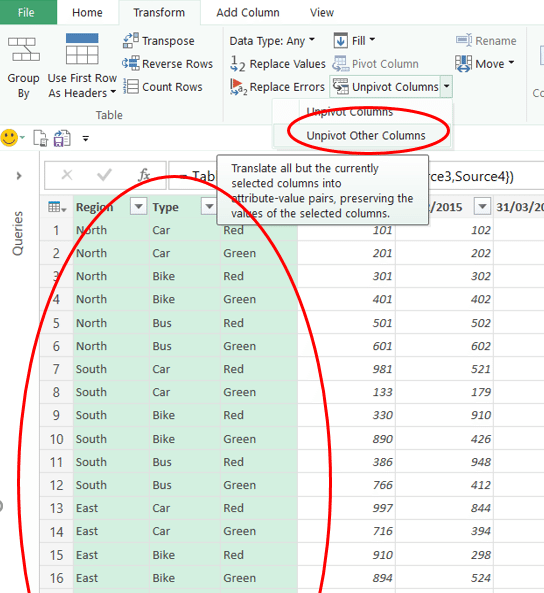The height and width of the screenshot is (593, 544).
Task: Click the formula bar checkmark icon
Action: [x=104, y=175]
